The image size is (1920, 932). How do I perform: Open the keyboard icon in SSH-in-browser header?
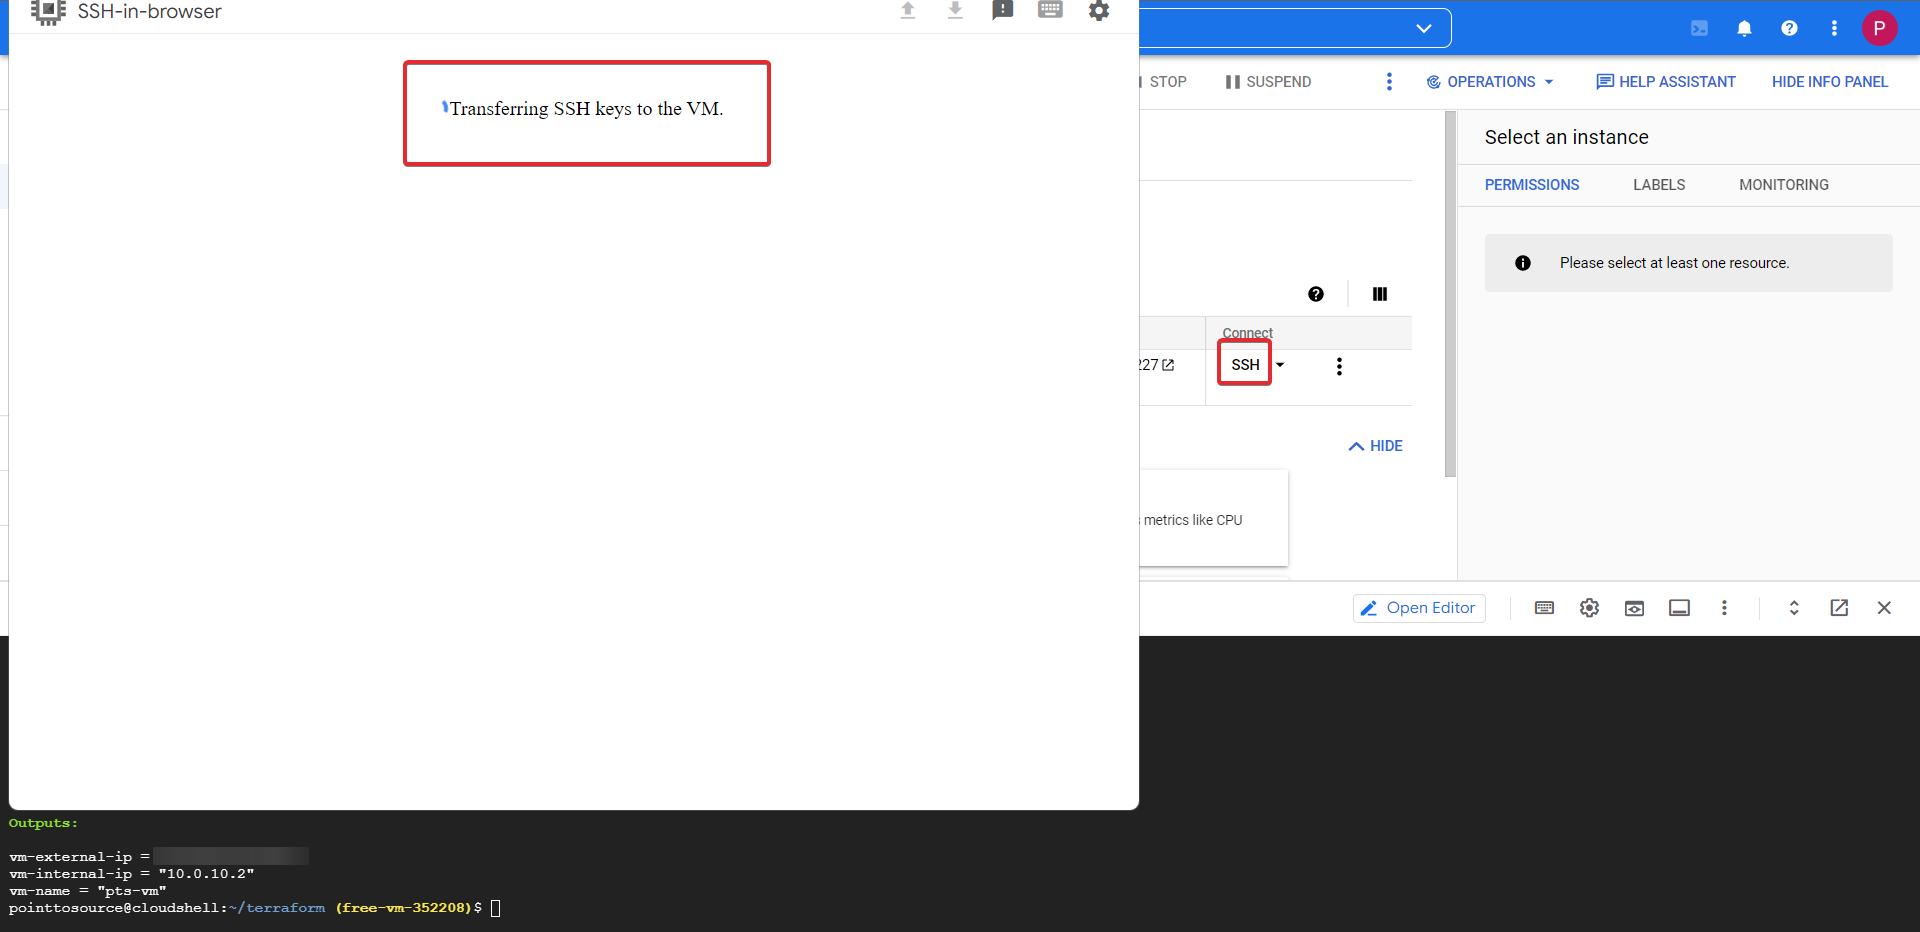[x=1050, y=10]
